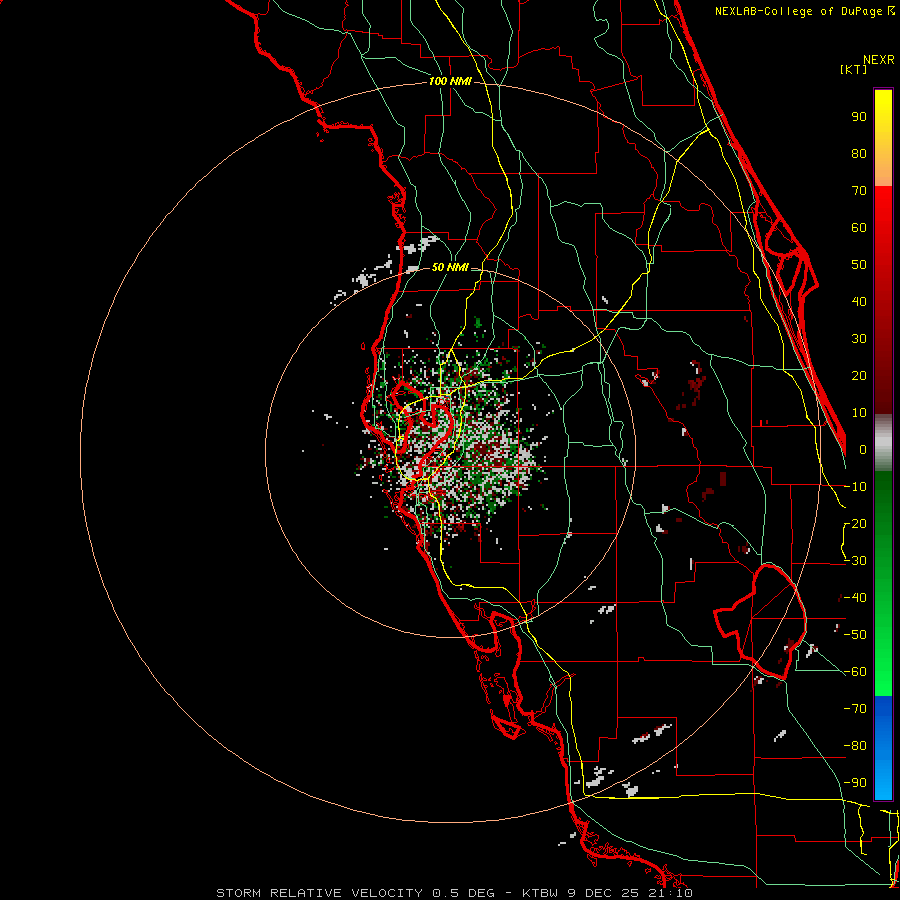Pick the red outbound segment of color scale
This screenshot has height=900, width=900.
[x=883, y=300]
